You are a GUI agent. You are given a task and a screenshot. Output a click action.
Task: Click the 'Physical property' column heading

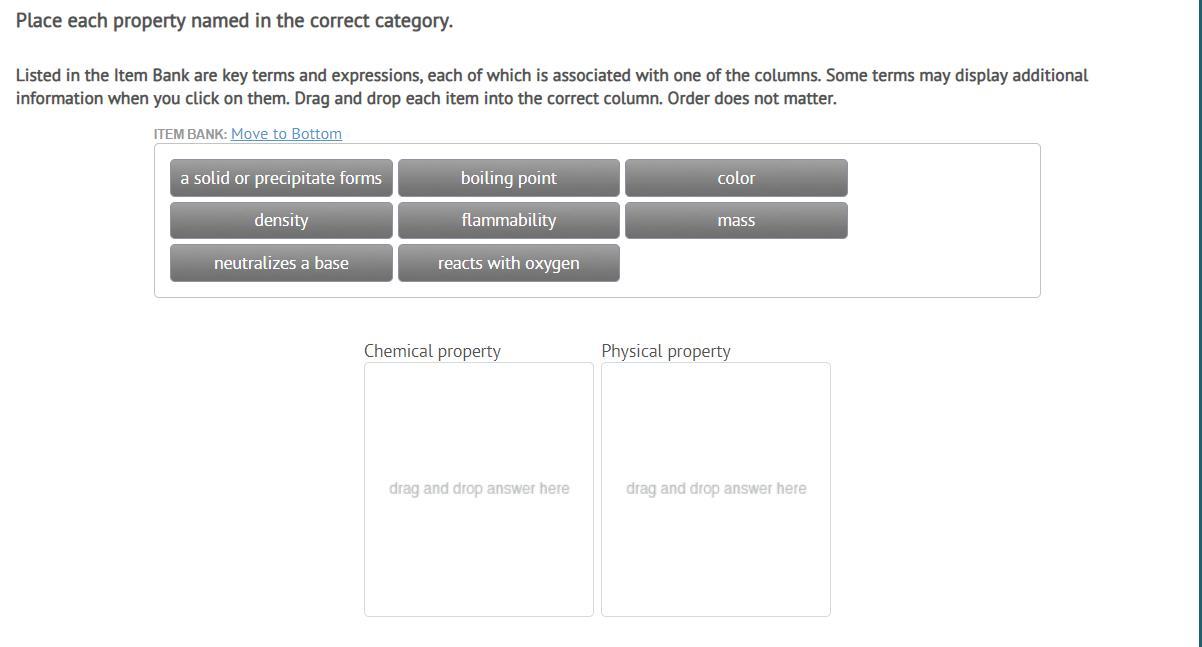[x=666, y=351]
